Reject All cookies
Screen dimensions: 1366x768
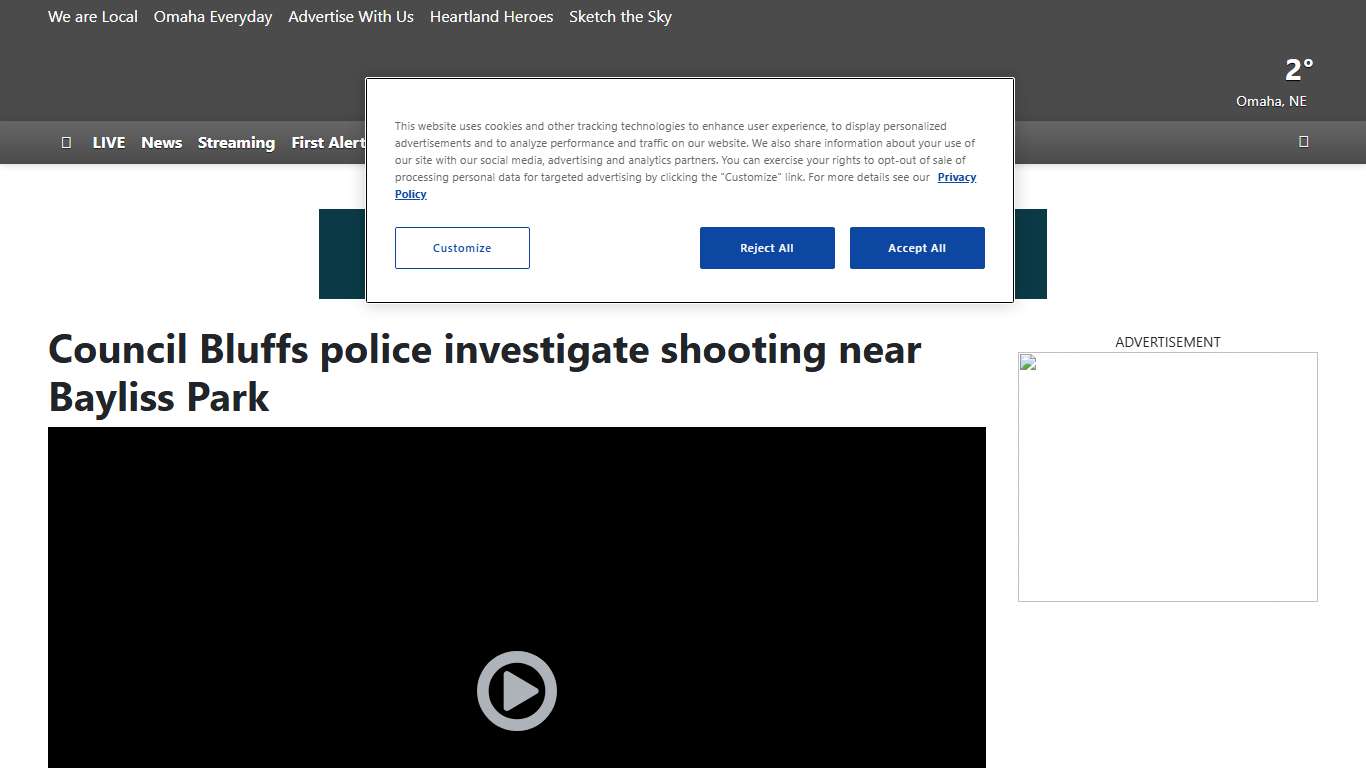point(766,248)
